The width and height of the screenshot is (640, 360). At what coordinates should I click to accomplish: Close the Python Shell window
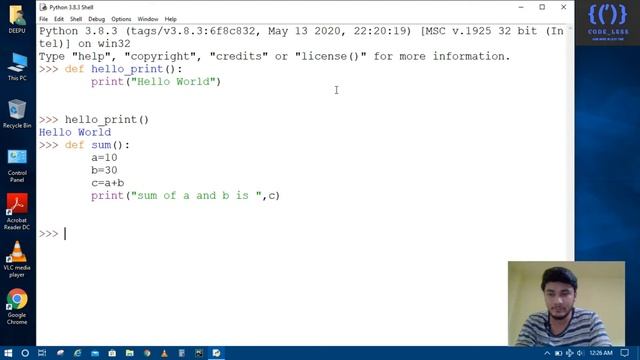(564, 7)
